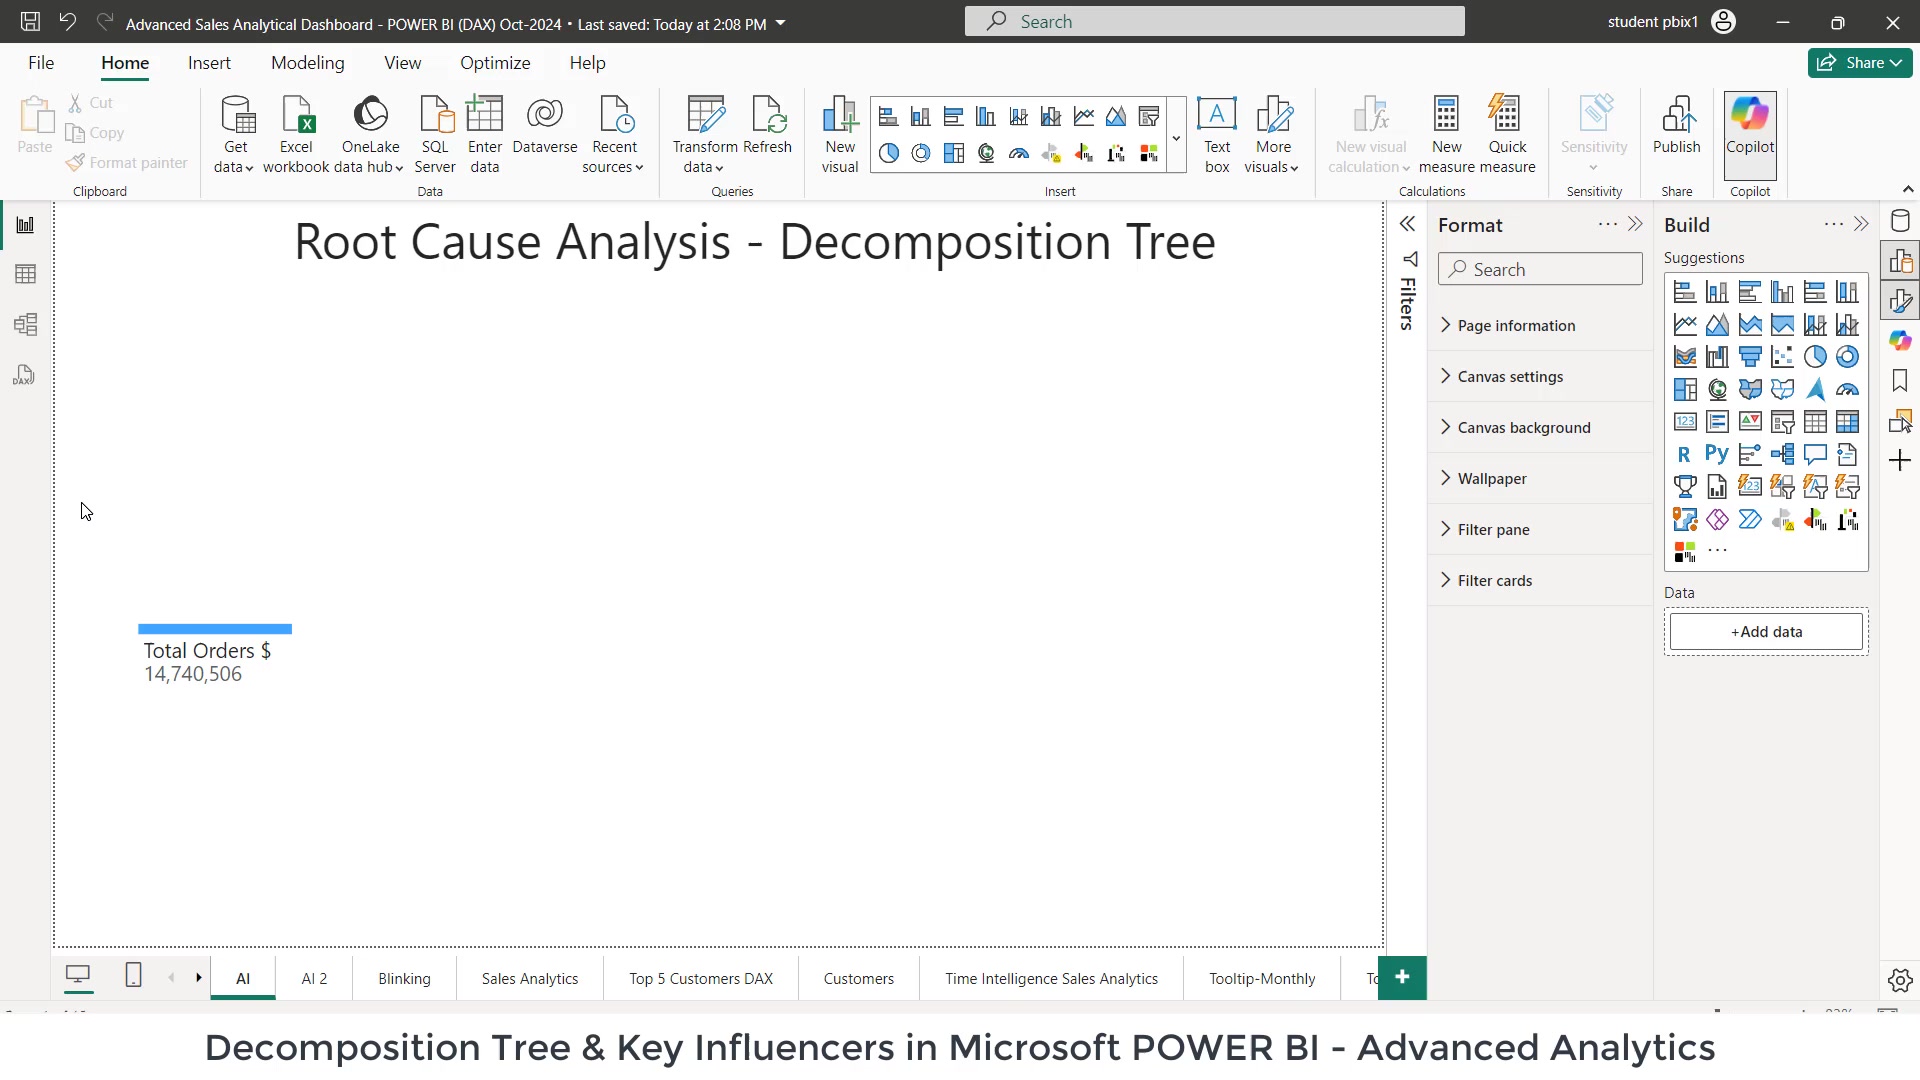Click the Excel workbook icon
The image size is (1920, 1080).
[x=296, y=135]
